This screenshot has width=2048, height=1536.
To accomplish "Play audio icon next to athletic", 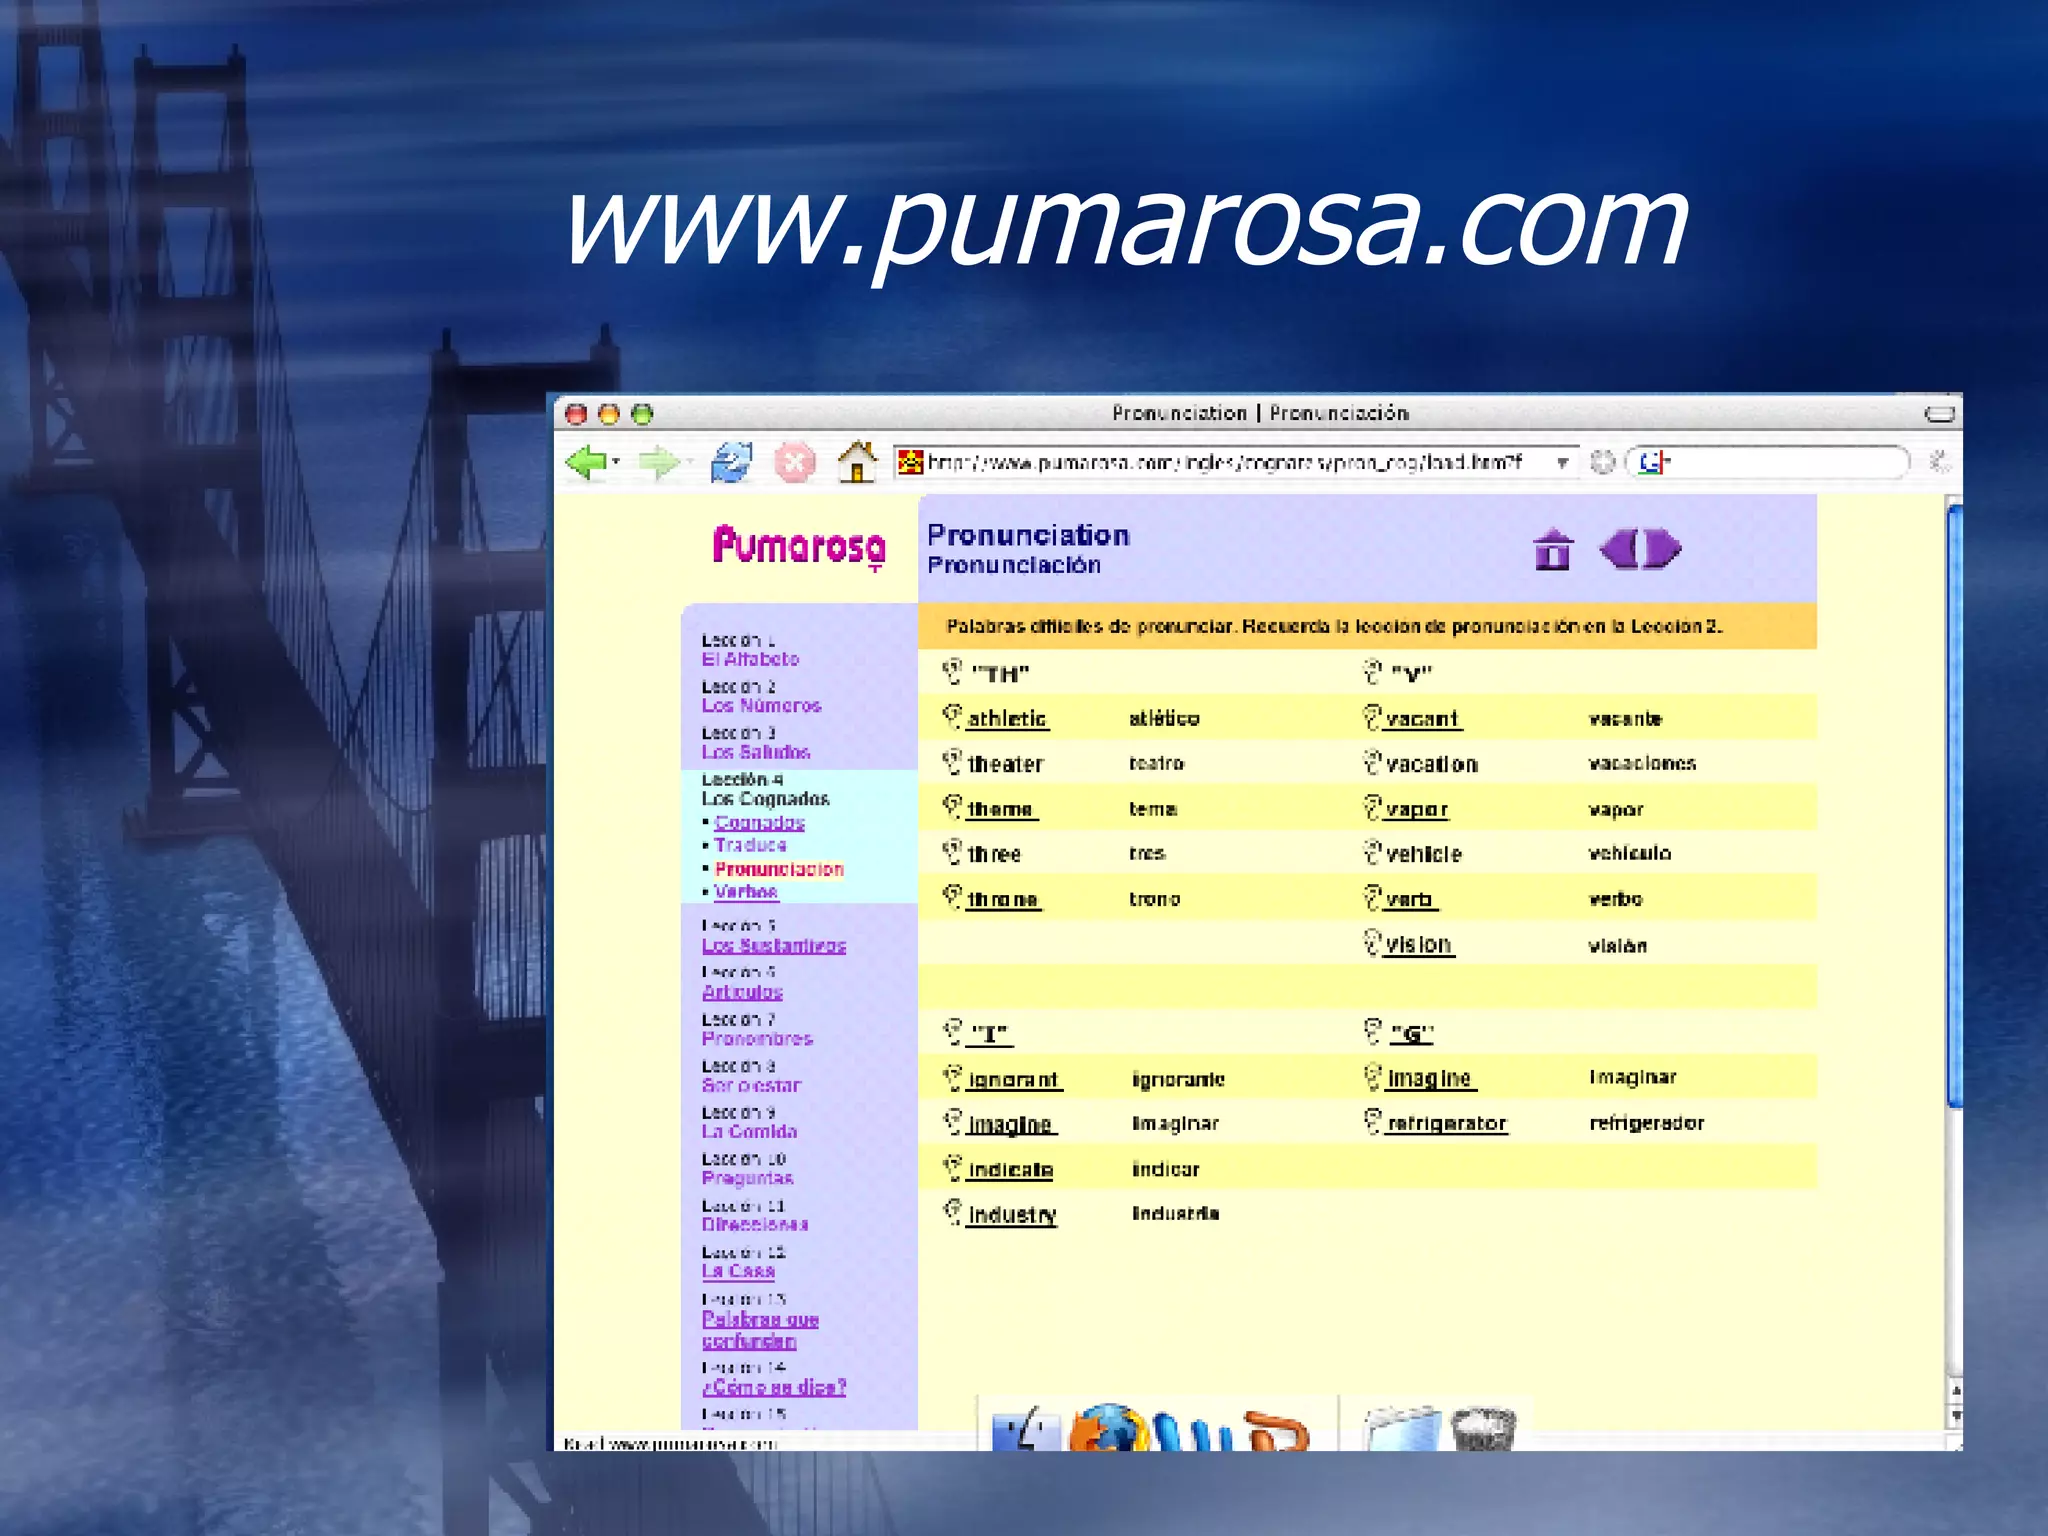I will coord(953,716).
